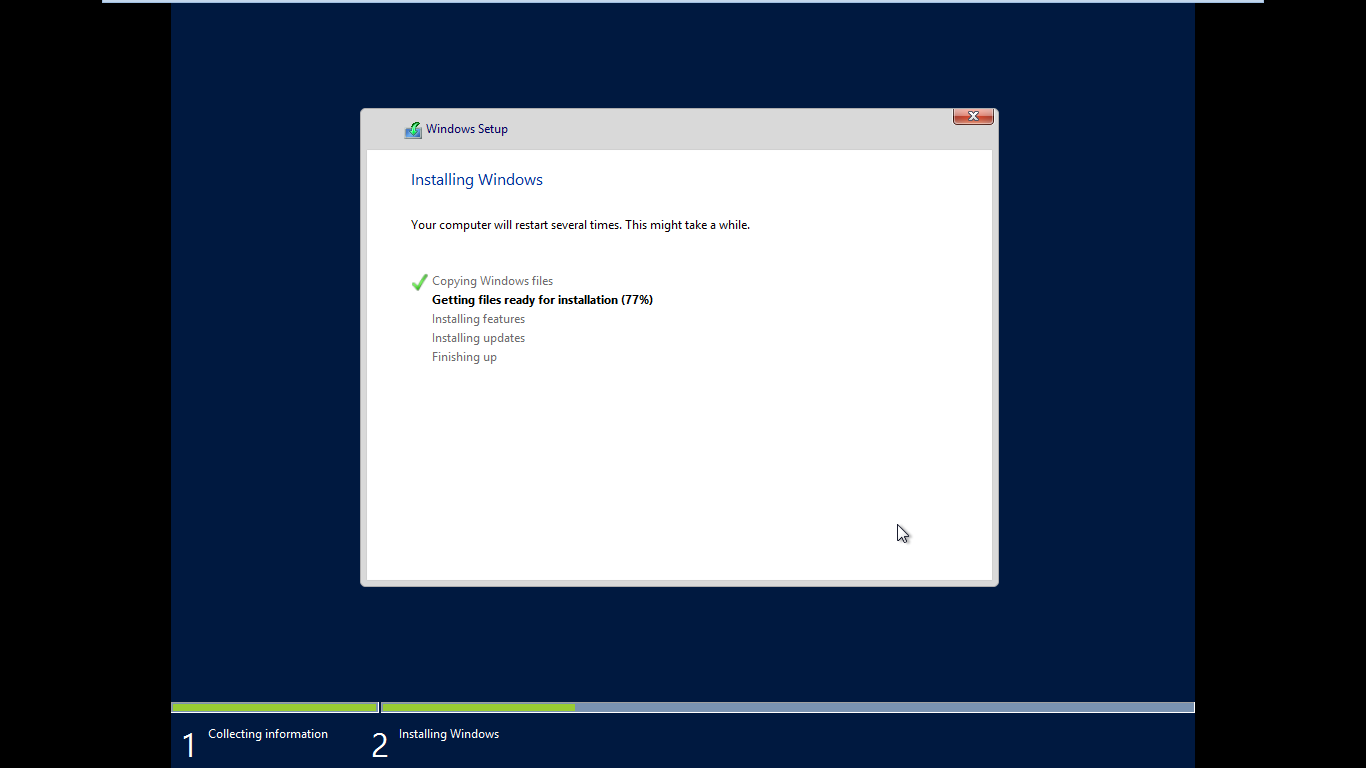1366x768 pixels.
Task: Click the 77 percent progress status line
Action: click(x=541, y=299)
